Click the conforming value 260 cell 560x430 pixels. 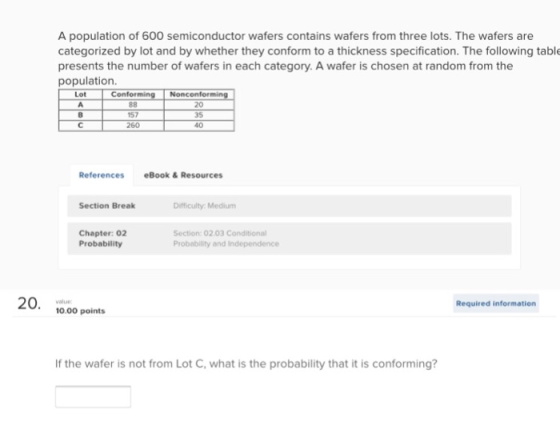[133, 125]
